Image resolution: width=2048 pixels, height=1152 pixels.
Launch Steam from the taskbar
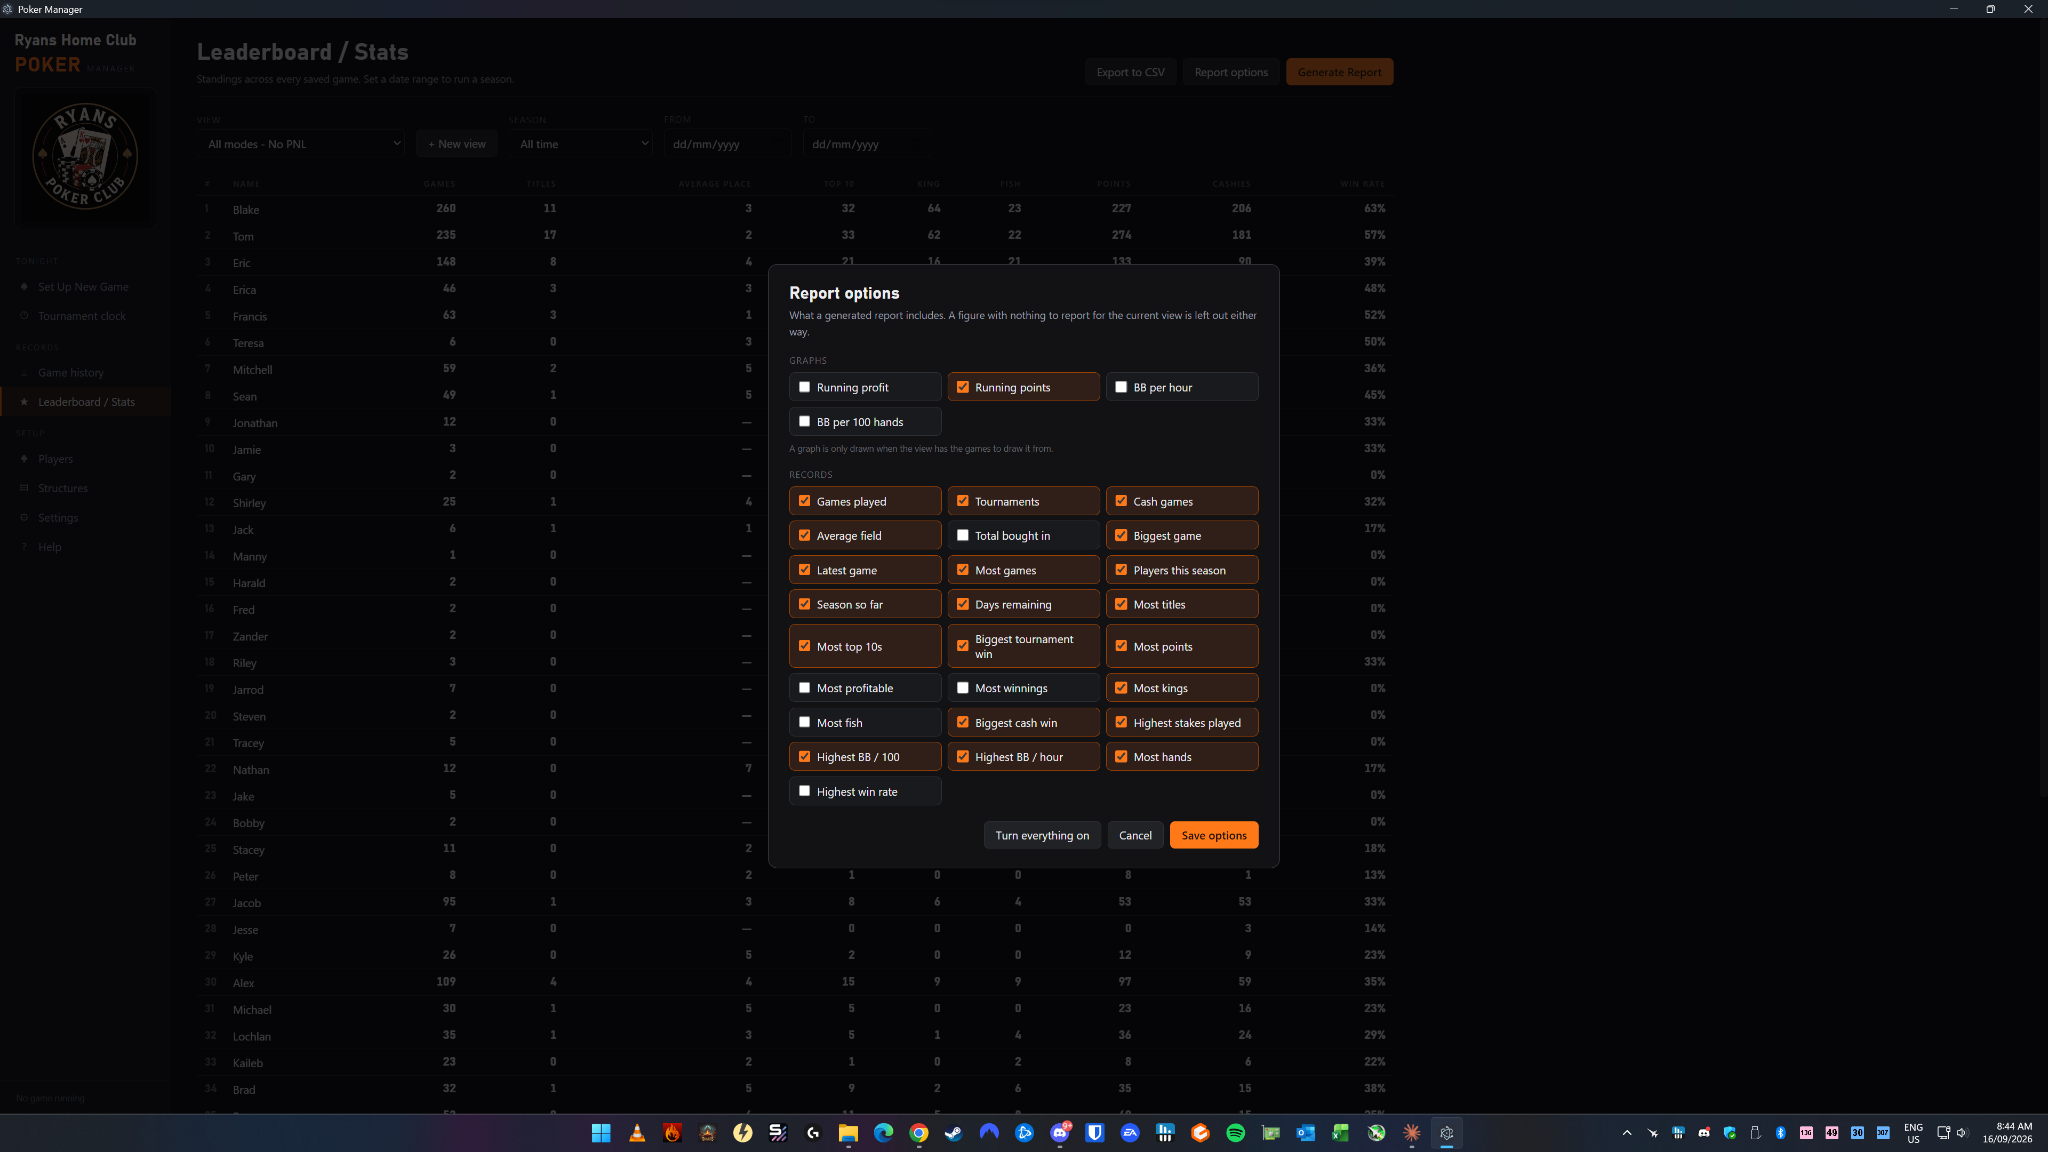(954, 1133)
